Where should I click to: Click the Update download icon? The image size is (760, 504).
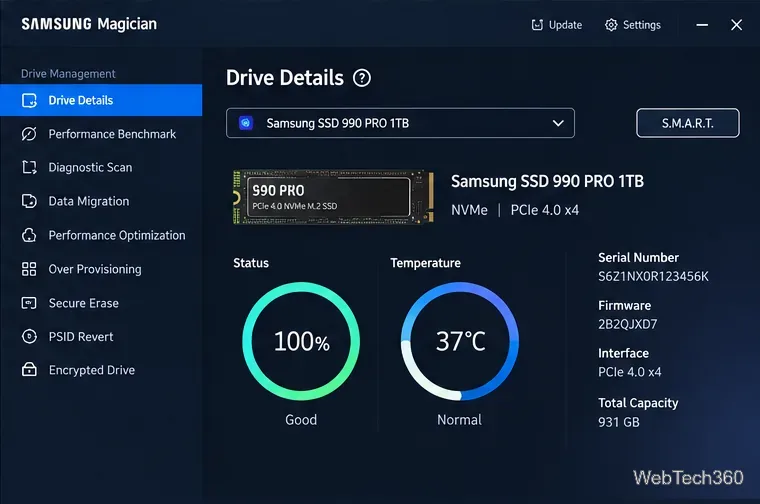(537, 25)
